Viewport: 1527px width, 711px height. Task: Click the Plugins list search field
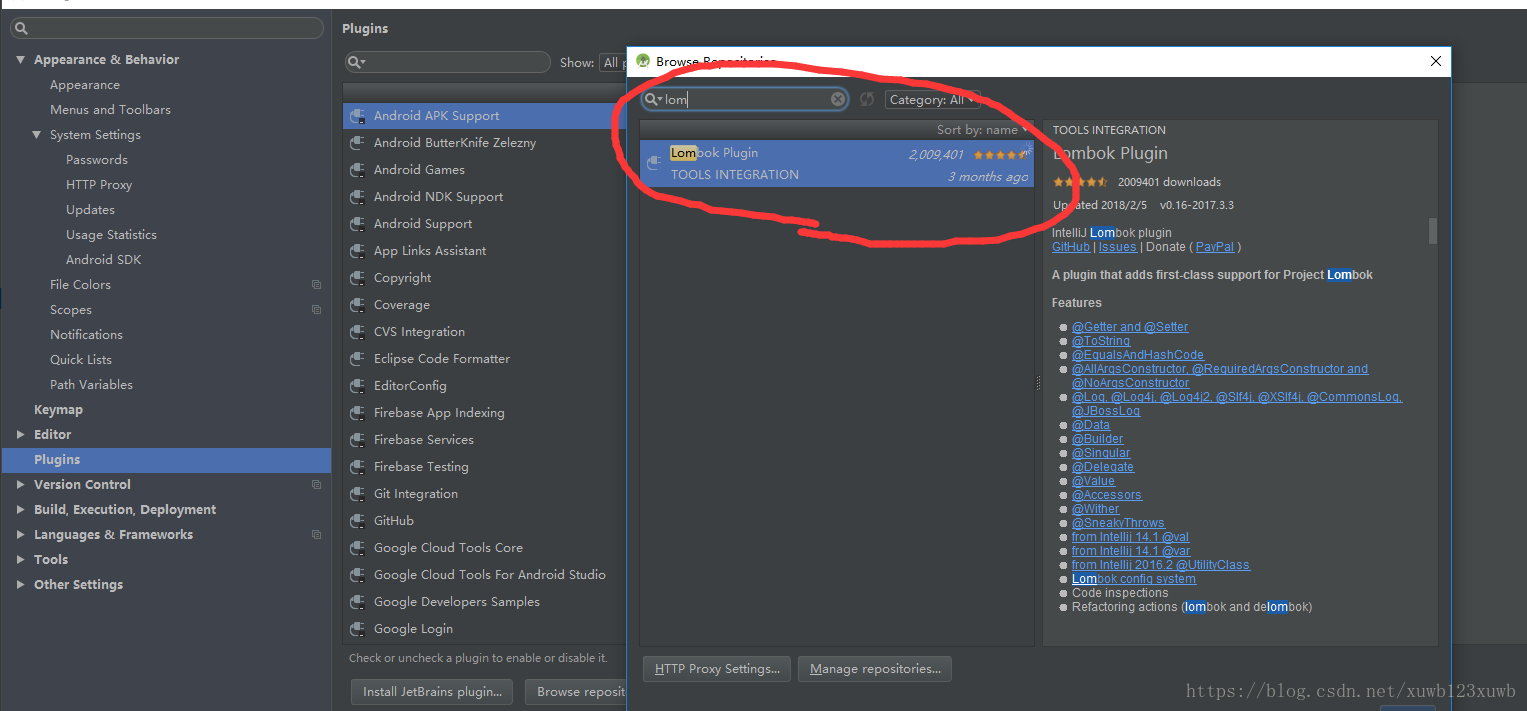pos(447,62)
